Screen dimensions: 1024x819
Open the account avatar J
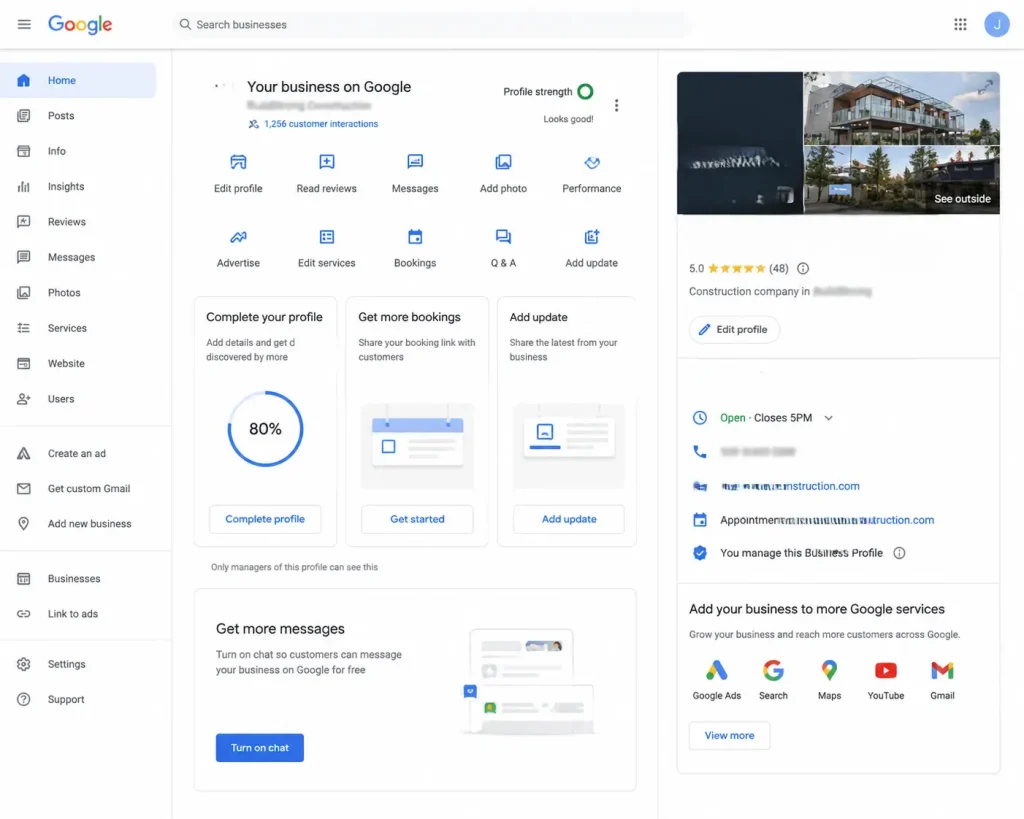pos(997,24)
